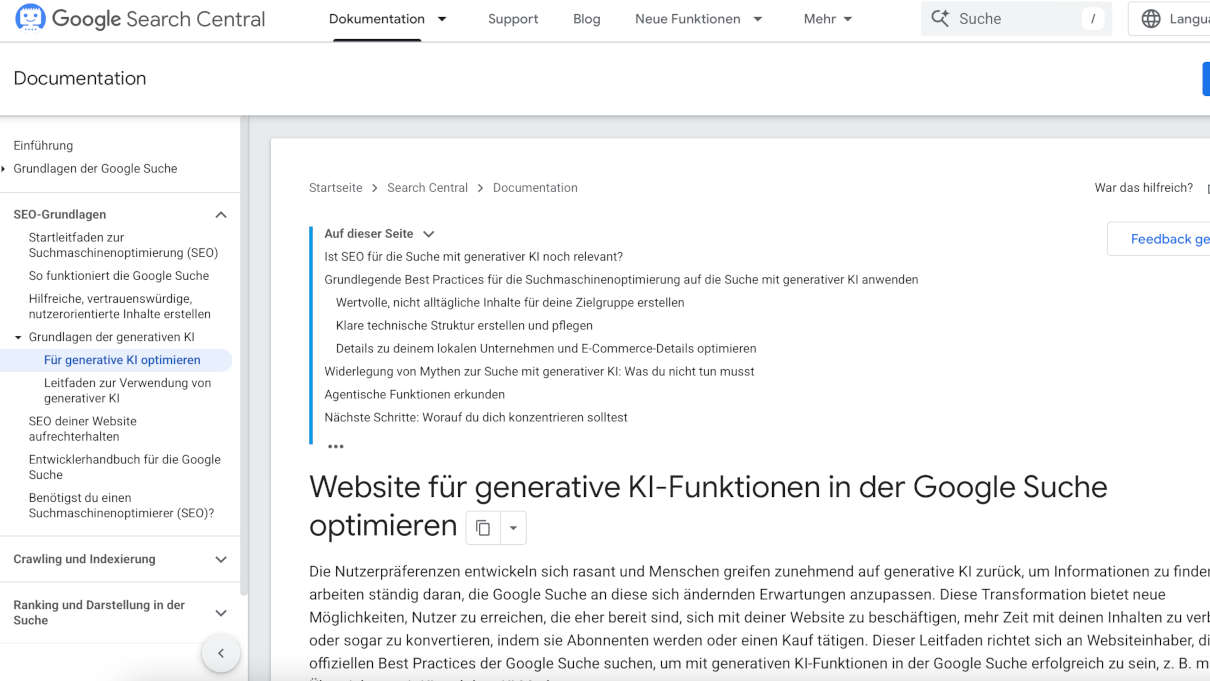Open Dokumentation dropdown arrow
The height and width of the screenshot is (681, 1210).
[442, 19]
